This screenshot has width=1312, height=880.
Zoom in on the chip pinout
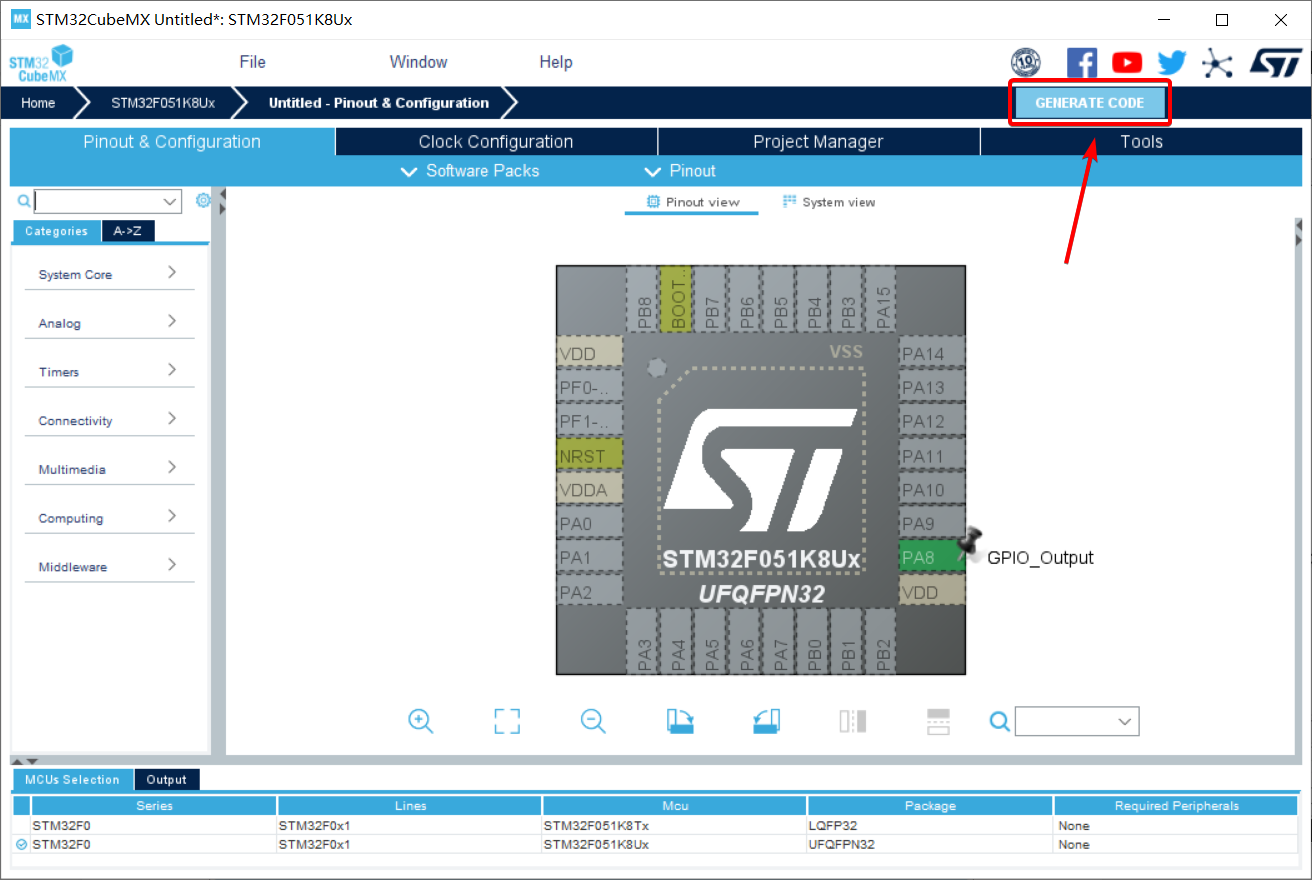tap(420, 721)
